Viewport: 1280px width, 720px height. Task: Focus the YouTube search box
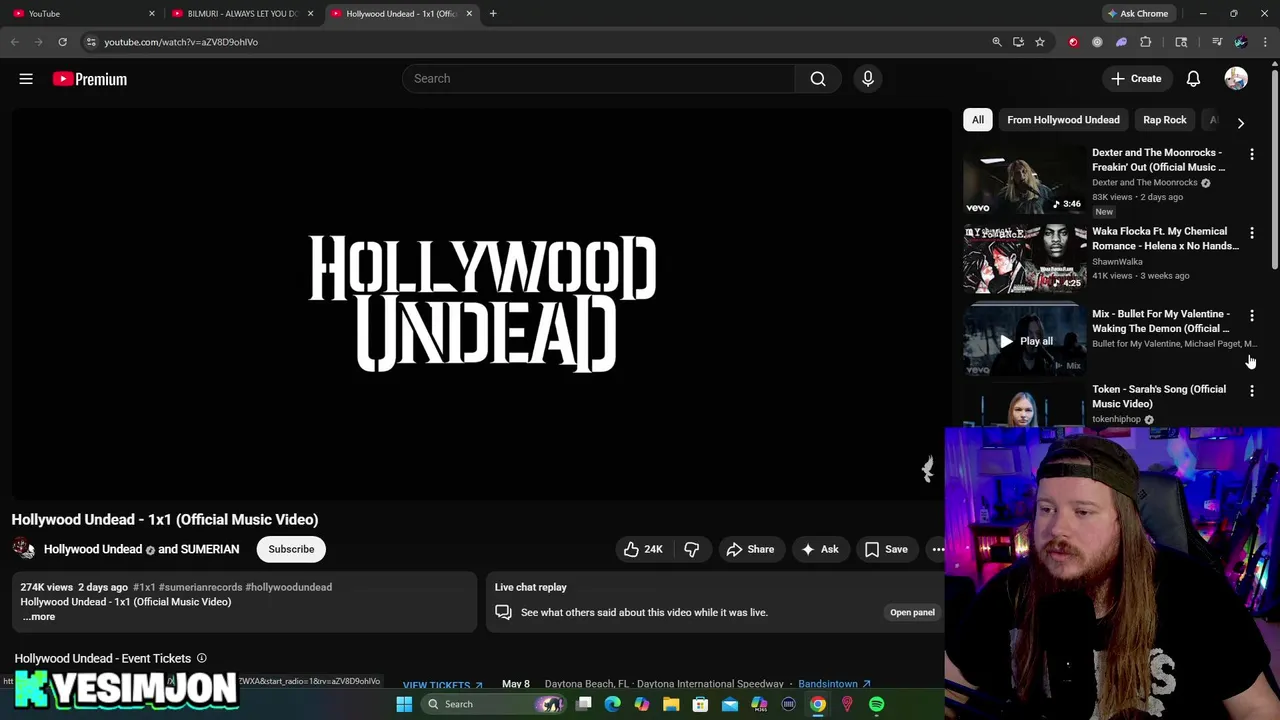pos(599,79)
